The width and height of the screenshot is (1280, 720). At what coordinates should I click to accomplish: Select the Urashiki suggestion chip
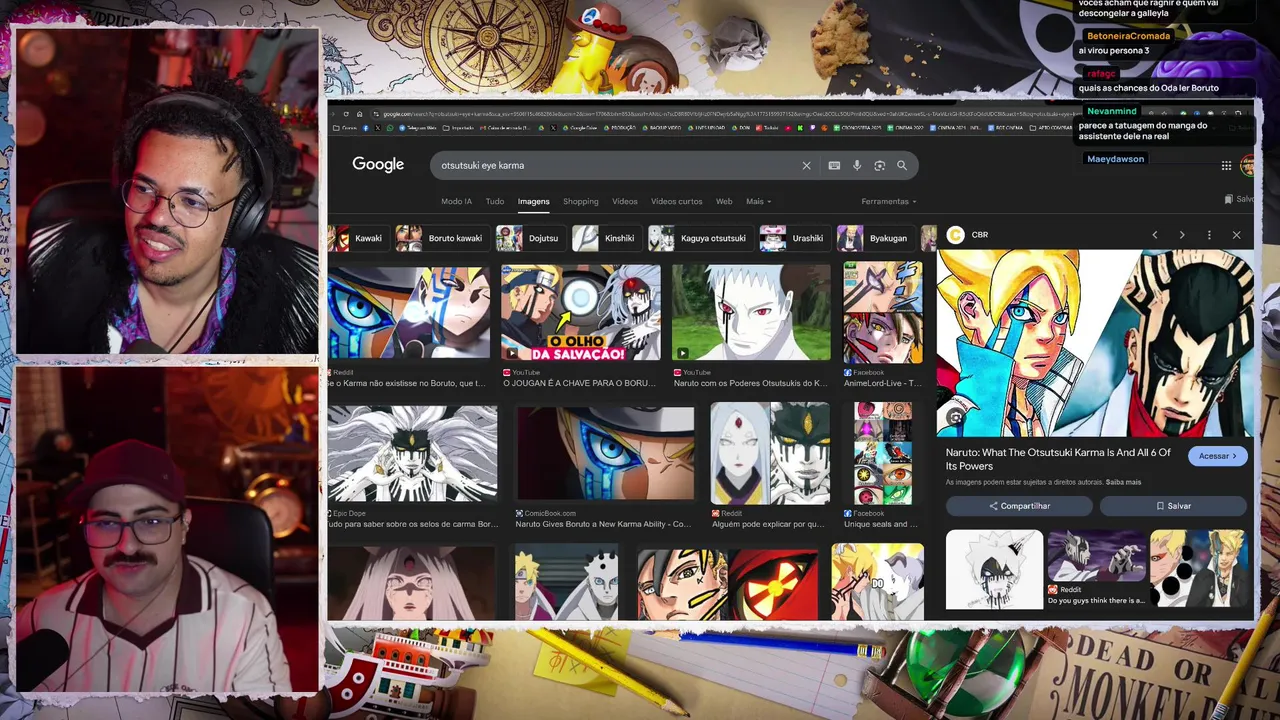tap(793, 238)
